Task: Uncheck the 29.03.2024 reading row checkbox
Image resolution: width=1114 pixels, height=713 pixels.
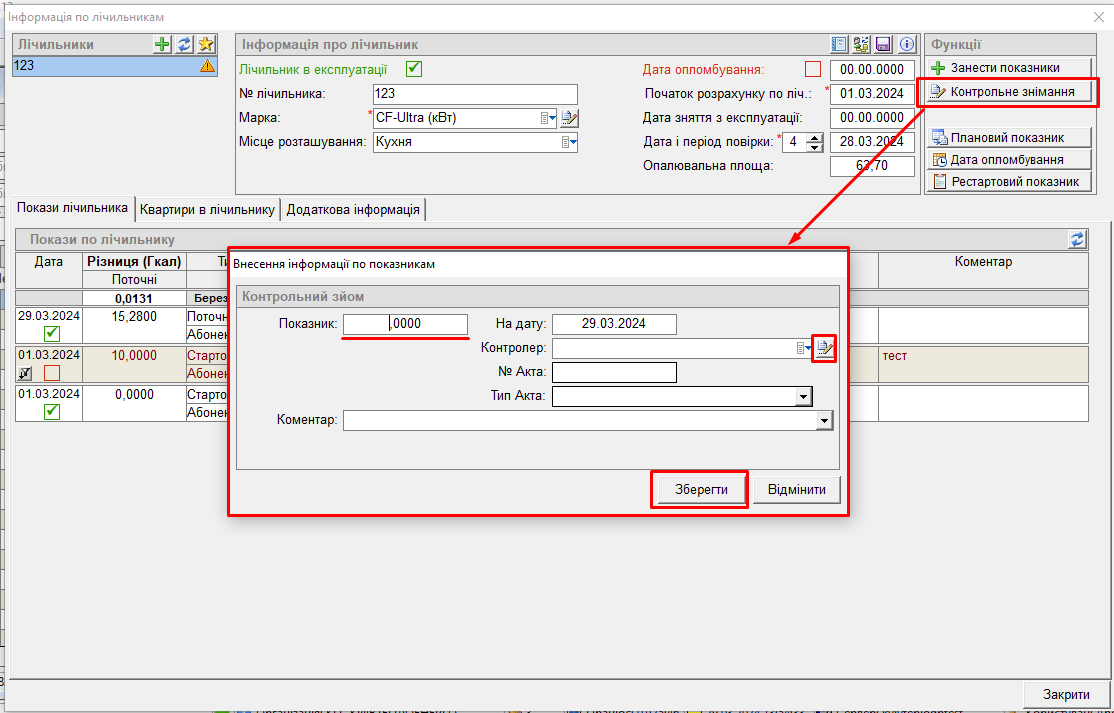Action: coord(52,334)
